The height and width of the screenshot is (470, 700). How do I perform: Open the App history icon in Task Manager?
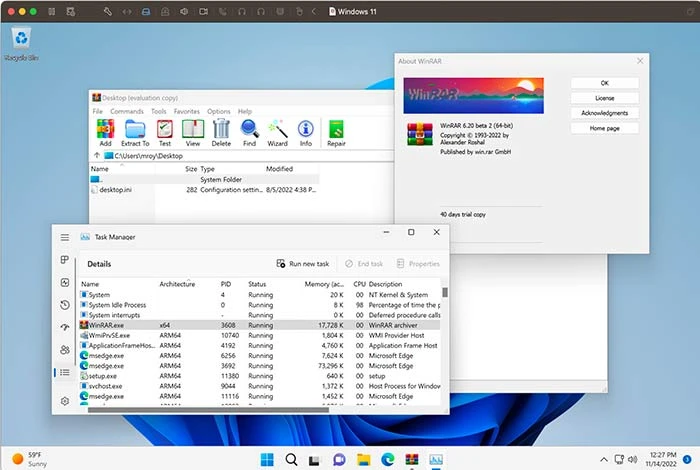tap(65, 305)
